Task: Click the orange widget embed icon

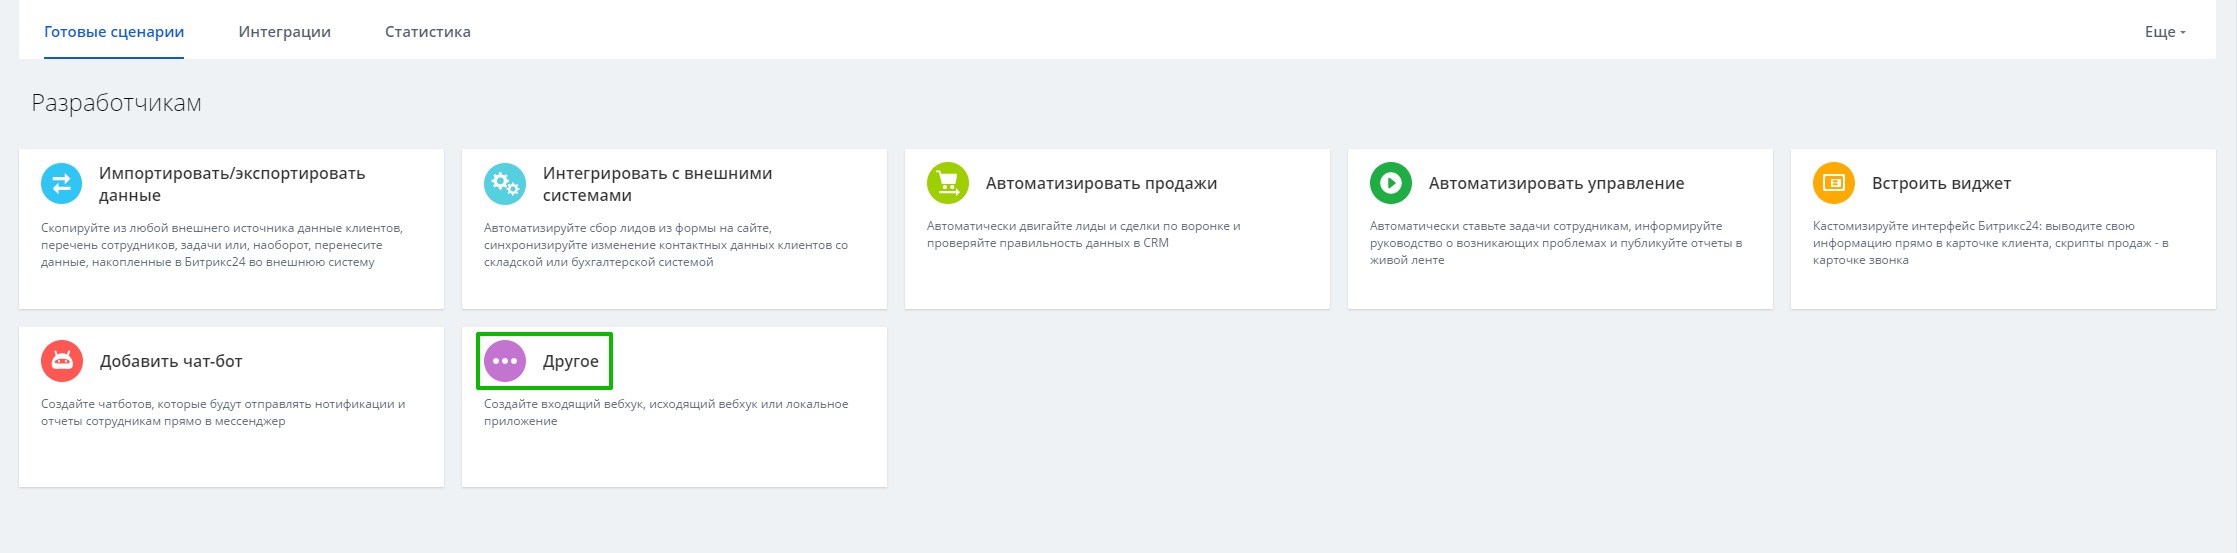Action: click(x=1834, y=183)
